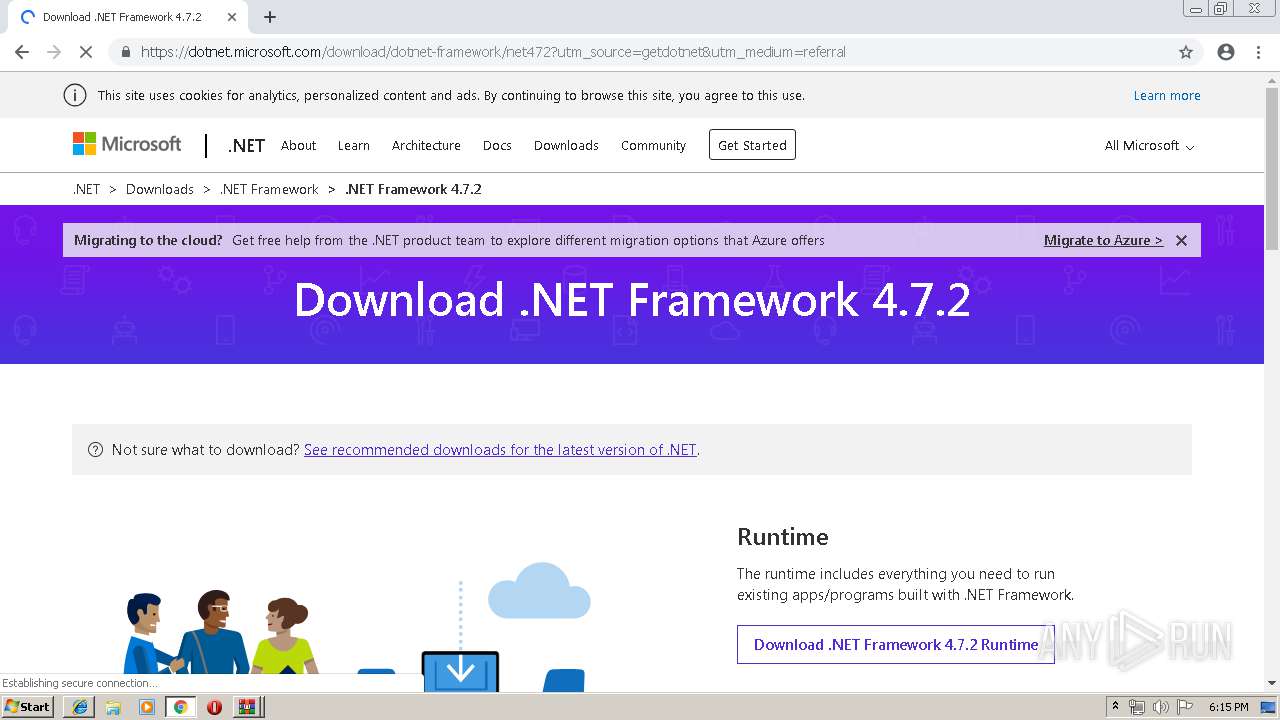Click the volume speaker tray icon

[1161, 707]
